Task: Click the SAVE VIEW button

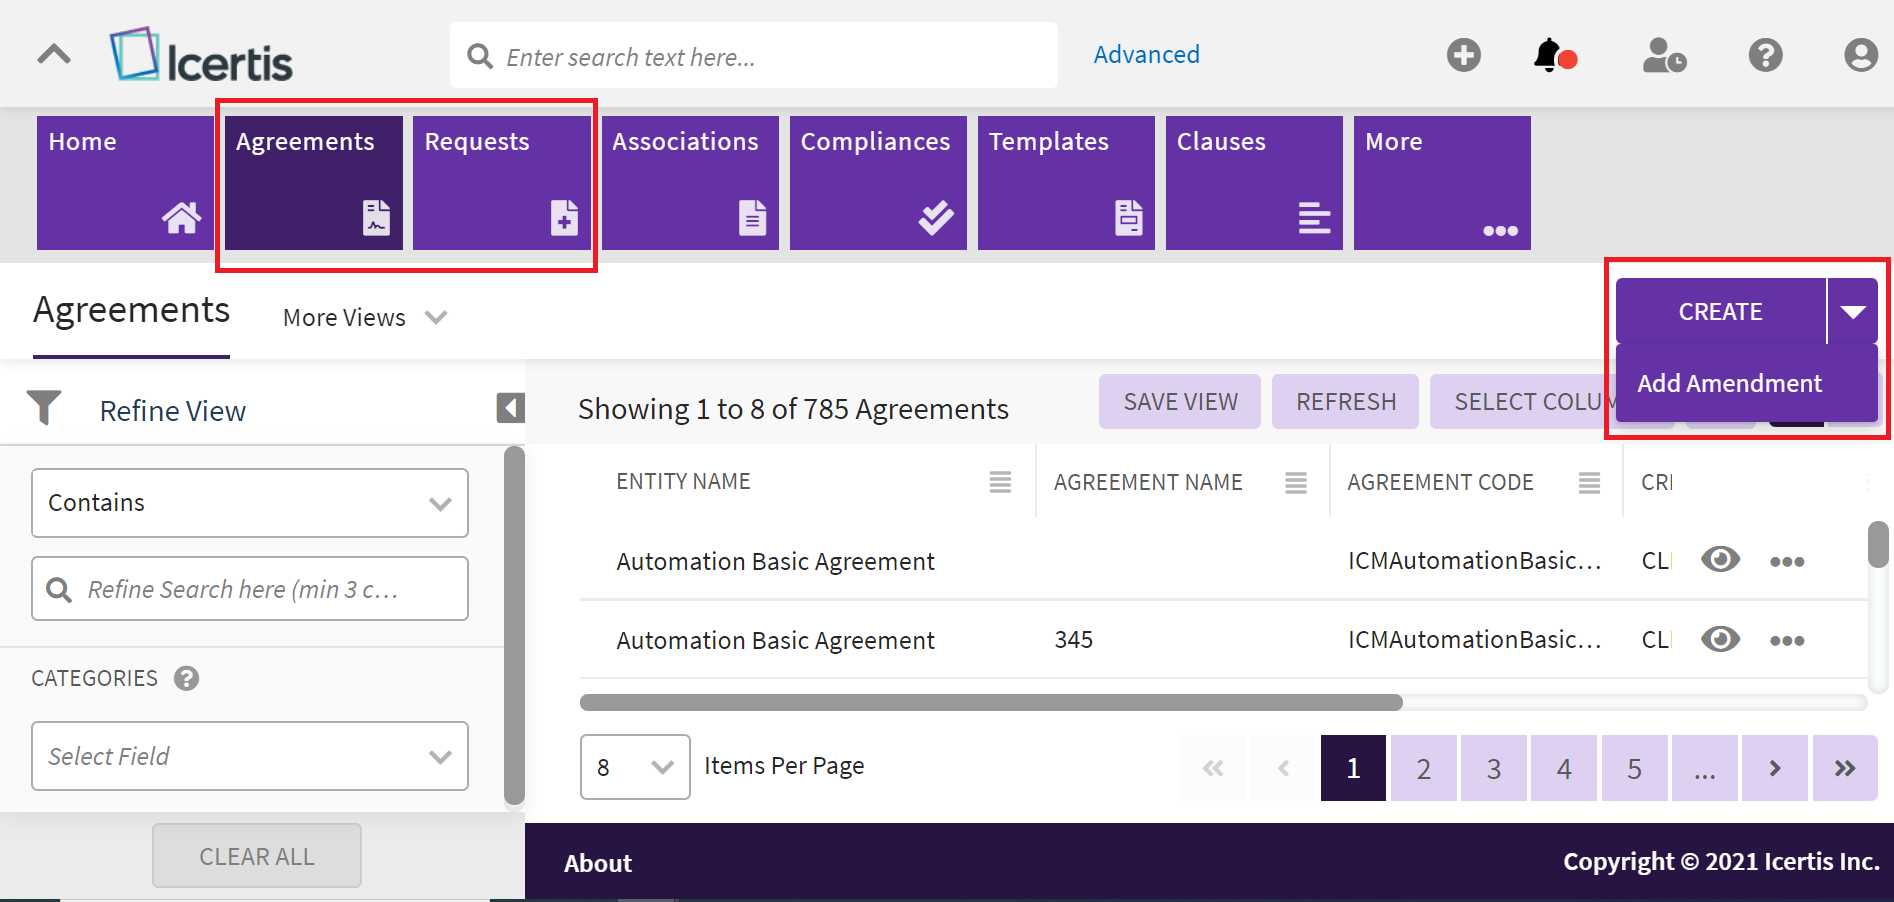Action: tap(1180, 402)
